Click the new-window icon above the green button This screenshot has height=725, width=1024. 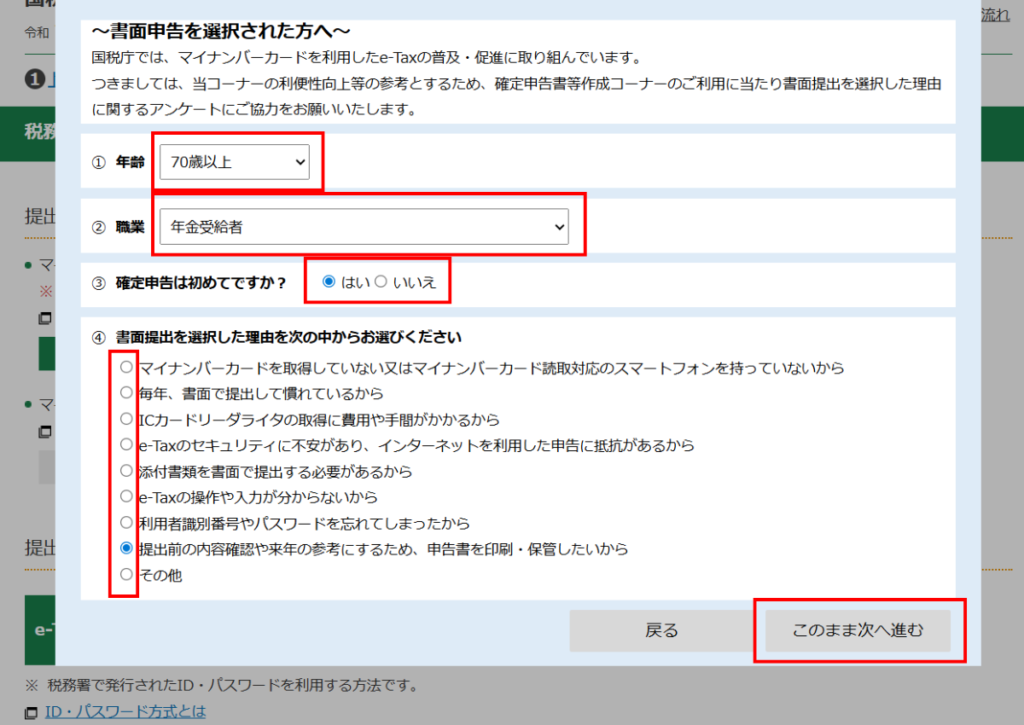pyautogui.click(x=44, y=319)
